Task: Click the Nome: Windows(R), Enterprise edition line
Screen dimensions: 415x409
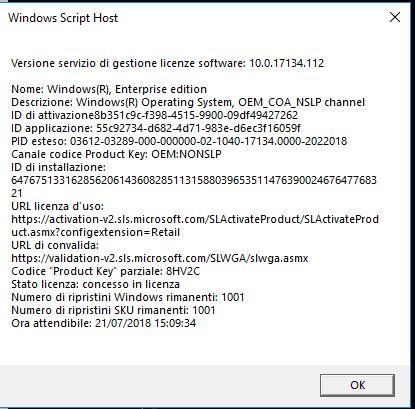Action: (x=109, y=89)
